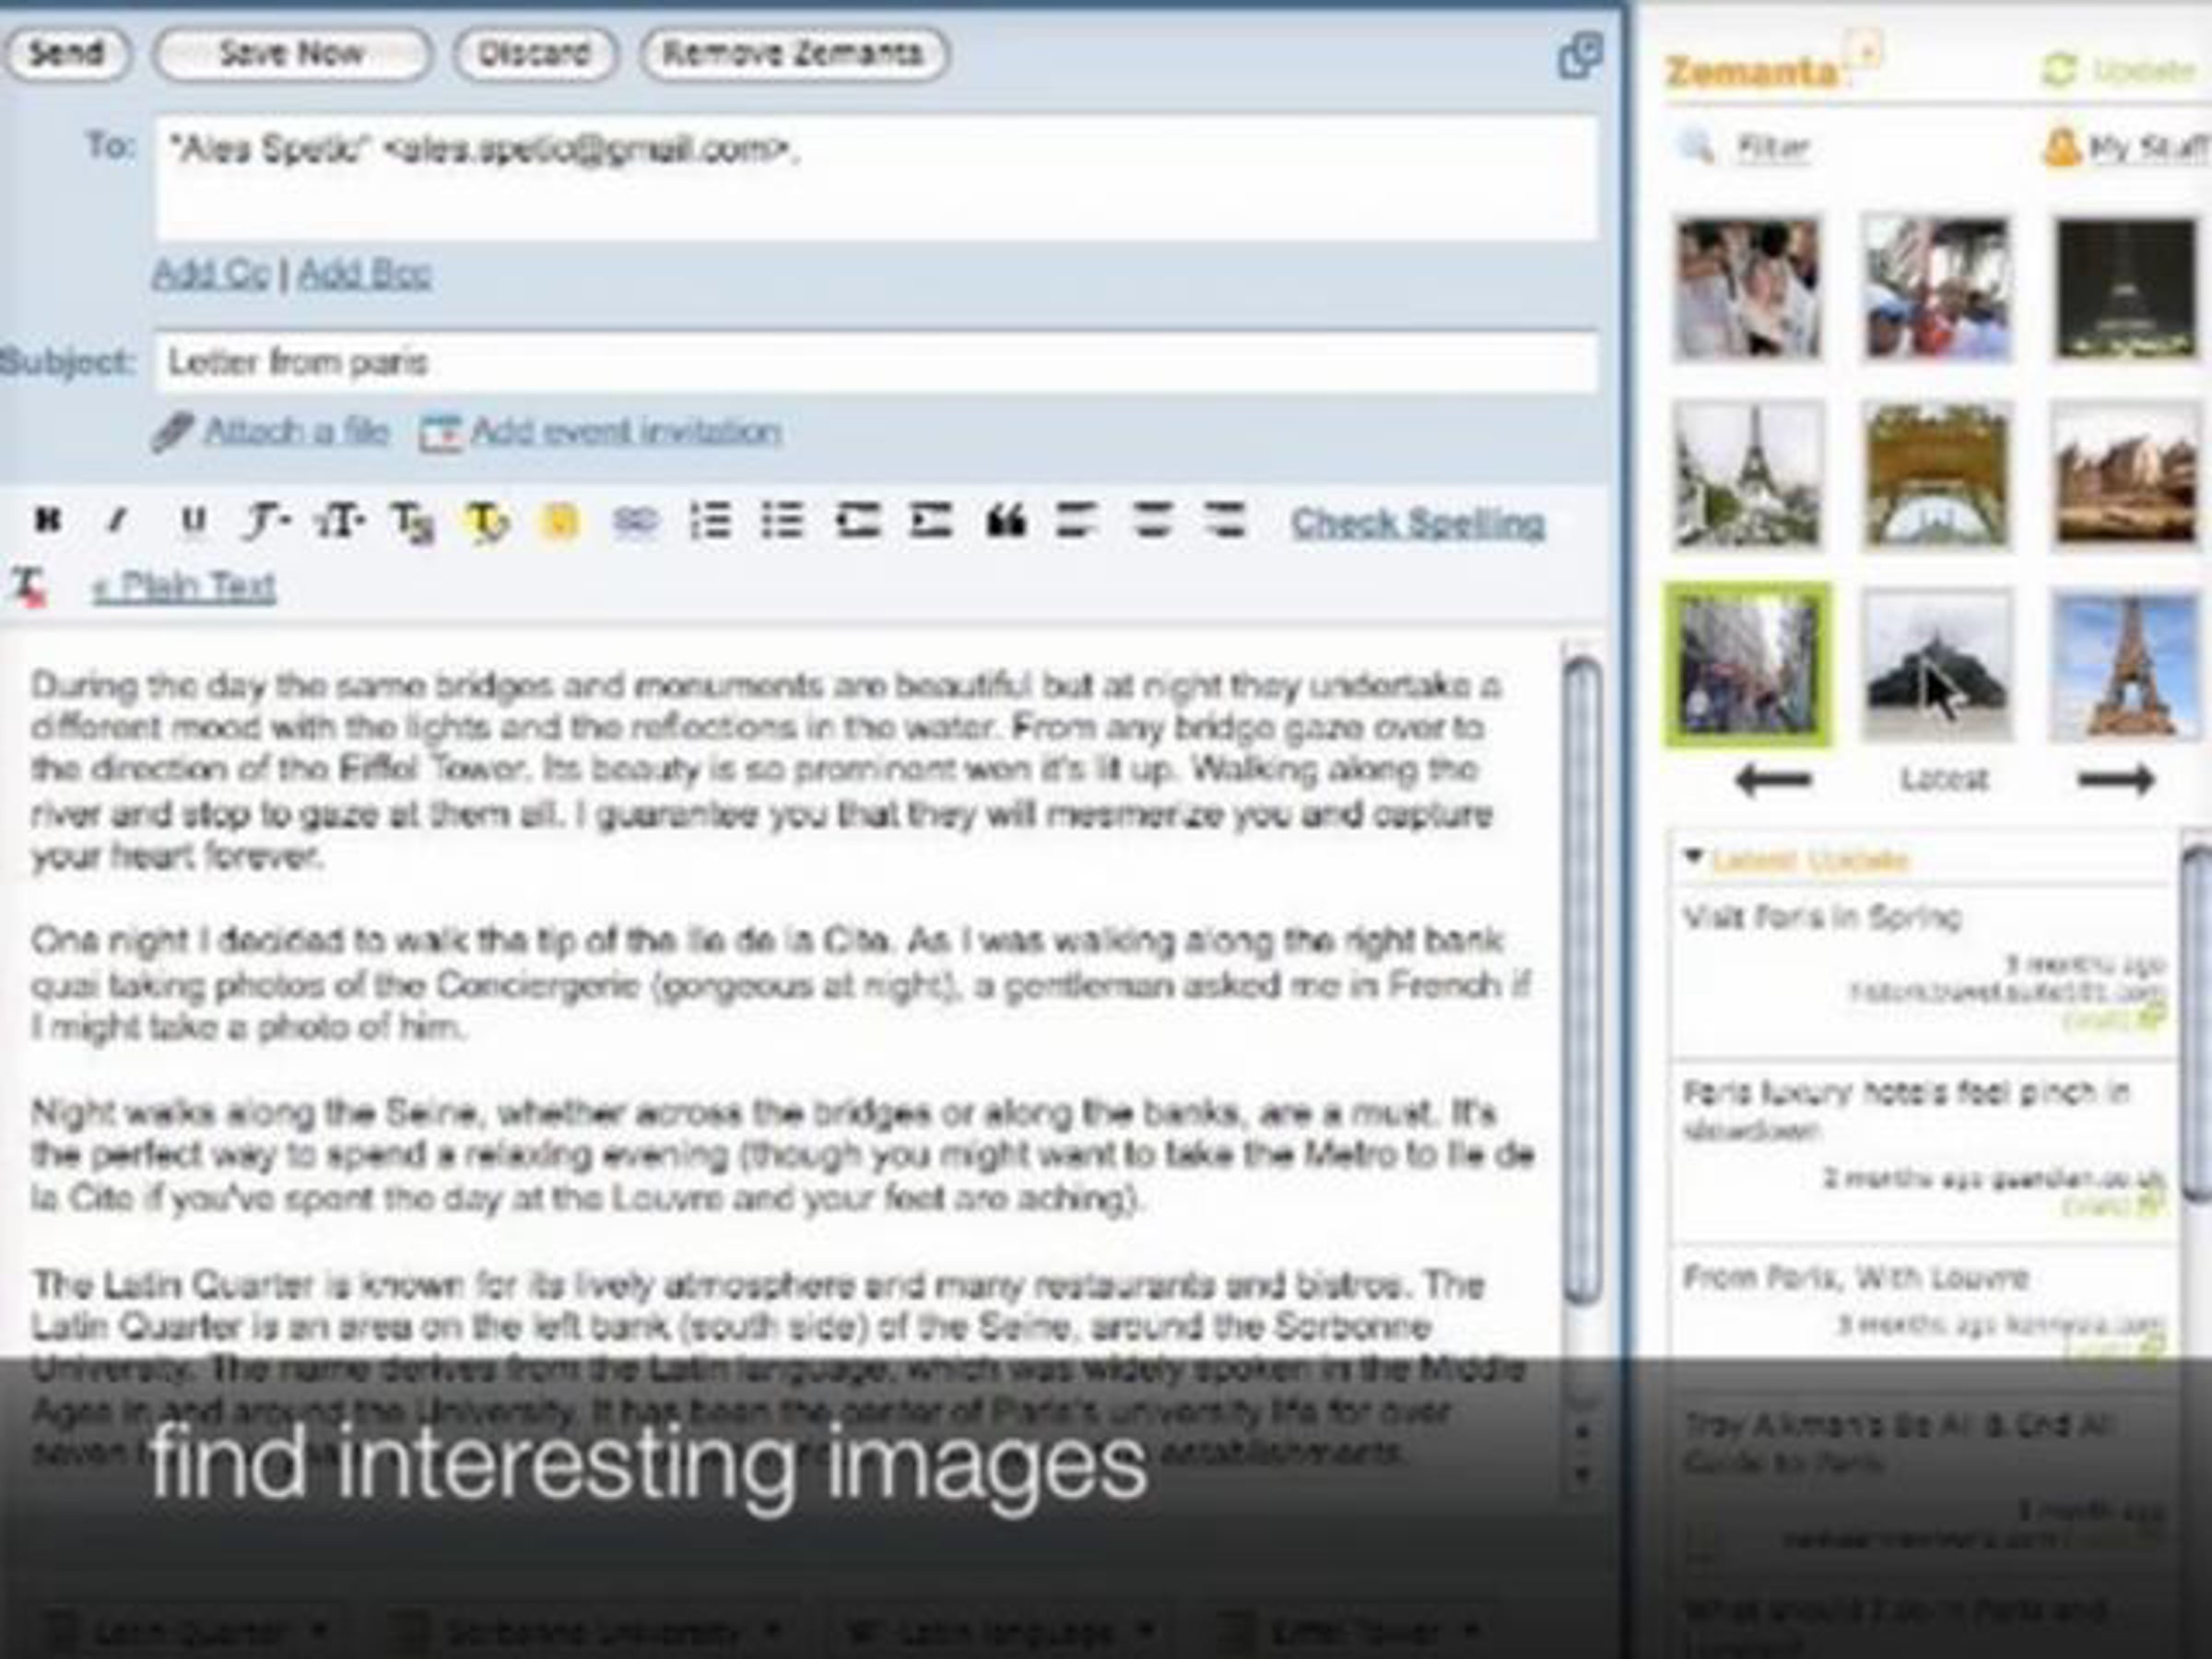The width and height of the screenshot is (2212, 1659).
Task: Choose a text highlight color
Action: tap(487, 522)
